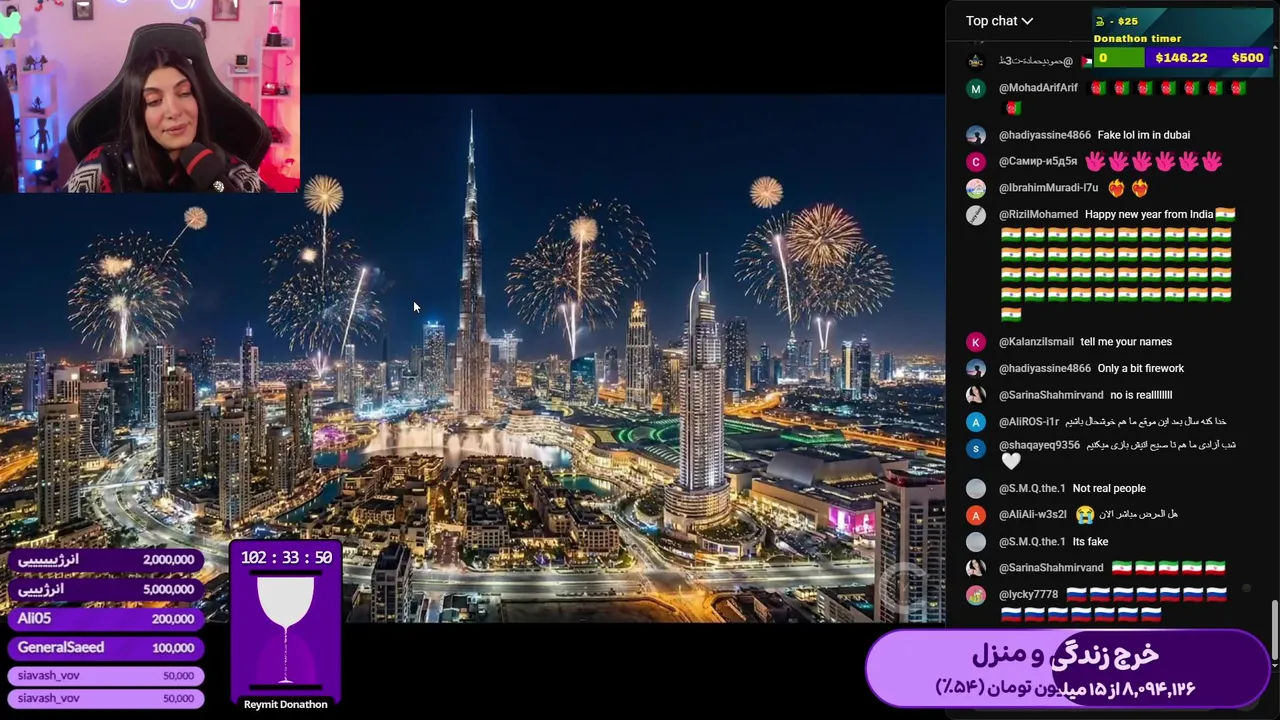This screenshot has width=1280, height=720.
Task: Click the 'Its fake' chat text
Action: [x=1090, y=542]
